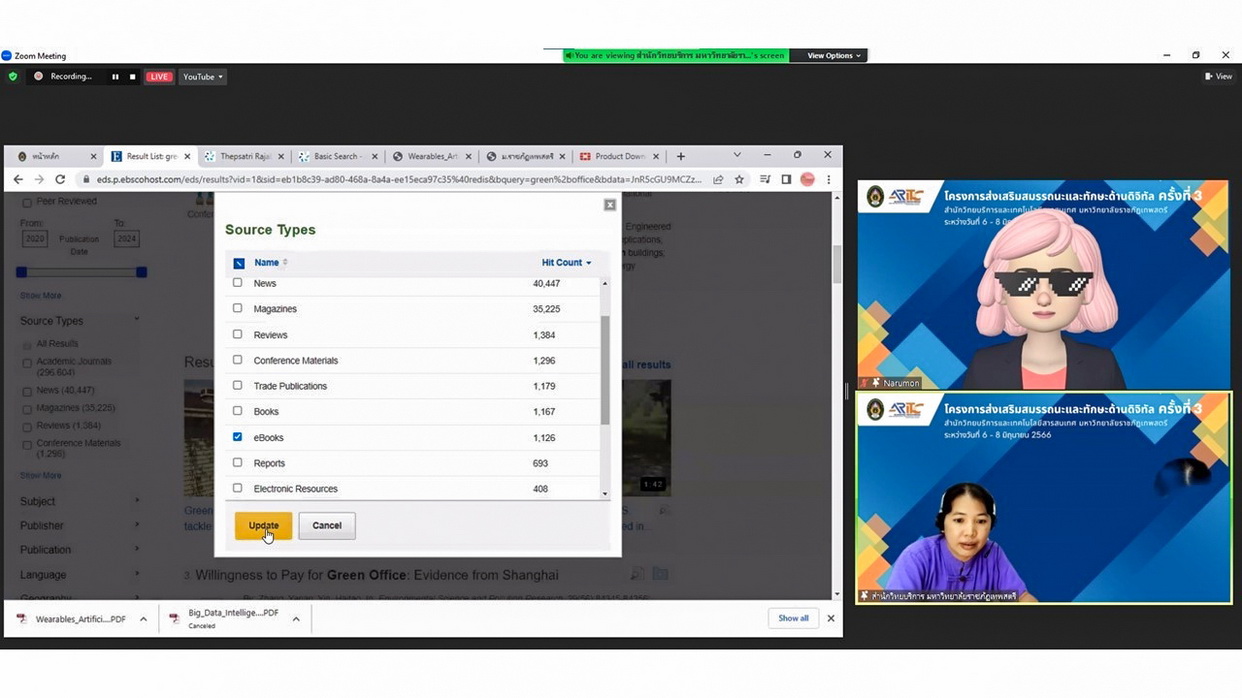Open the YouTube live dropdown in Zoom
This screenshot has height=698, width=1242.
(202, 77)
